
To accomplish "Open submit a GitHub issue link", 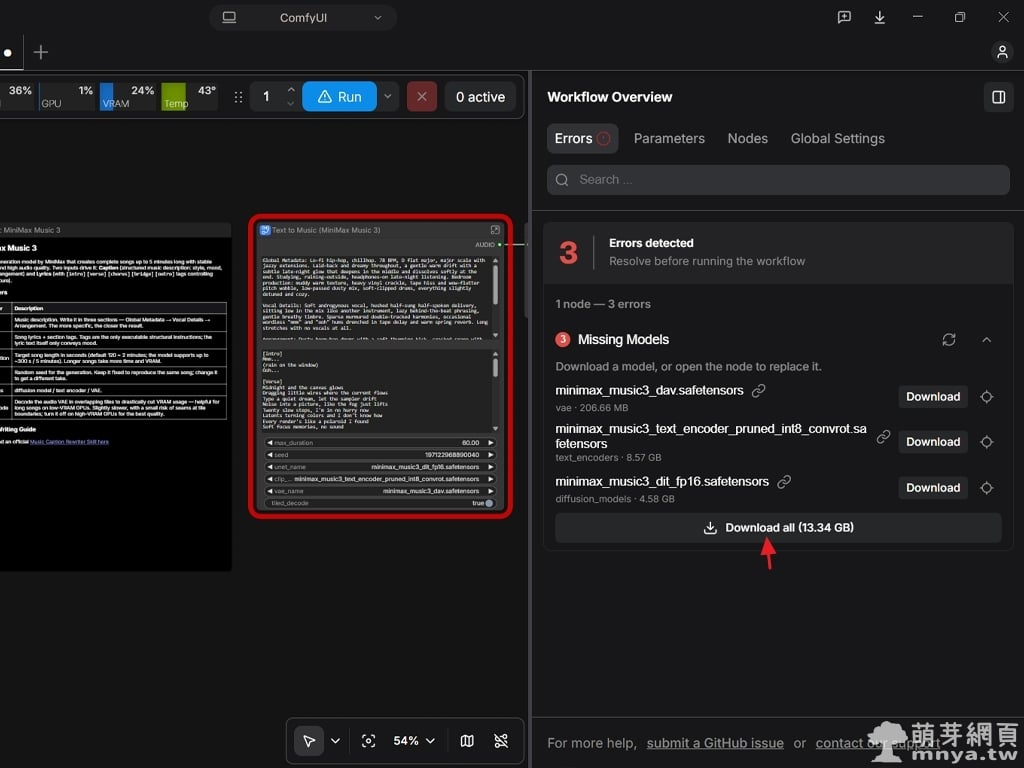I will click(715, 743).
